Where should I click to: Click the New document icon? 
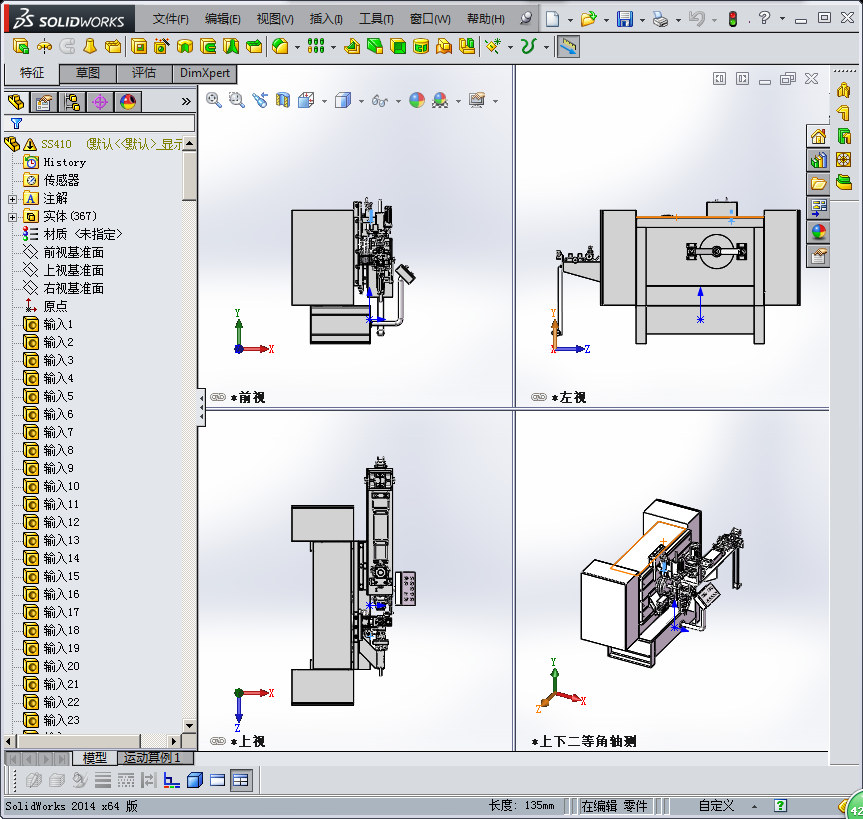tap(553, 19)
